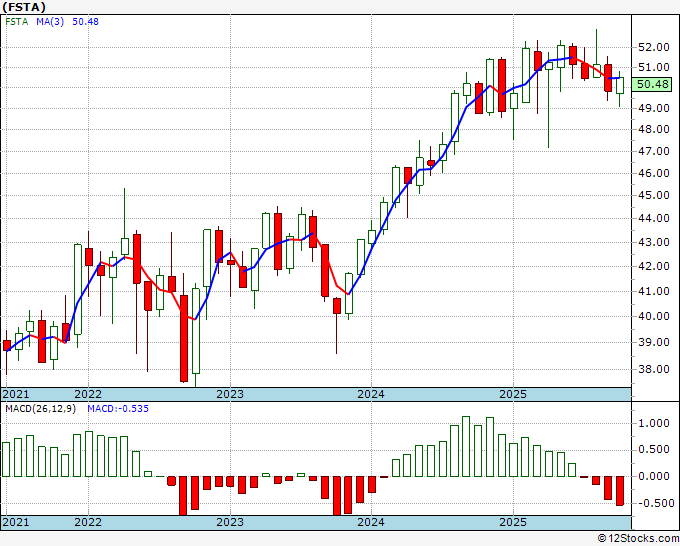
Task: Click 2022 on the price chart time axis
Action: 88,394
